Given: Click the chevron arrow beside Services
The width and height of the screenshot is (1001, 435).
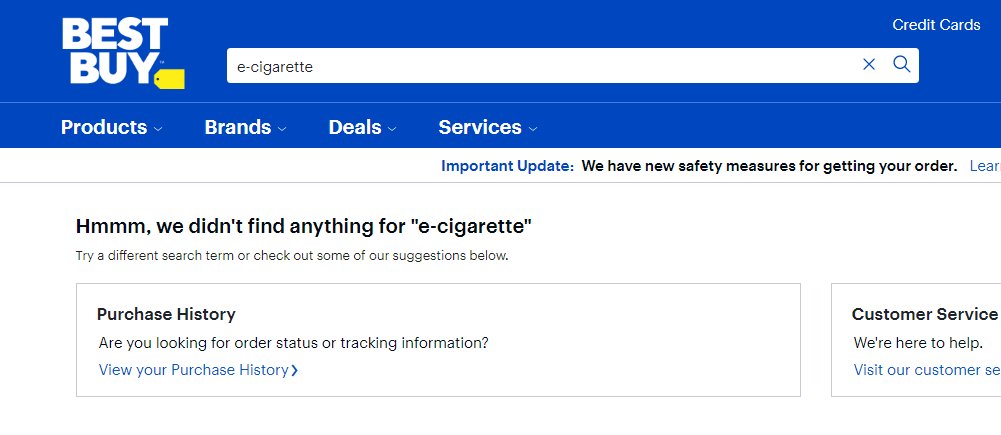Looking at the screenshot, I should point(533,129).
